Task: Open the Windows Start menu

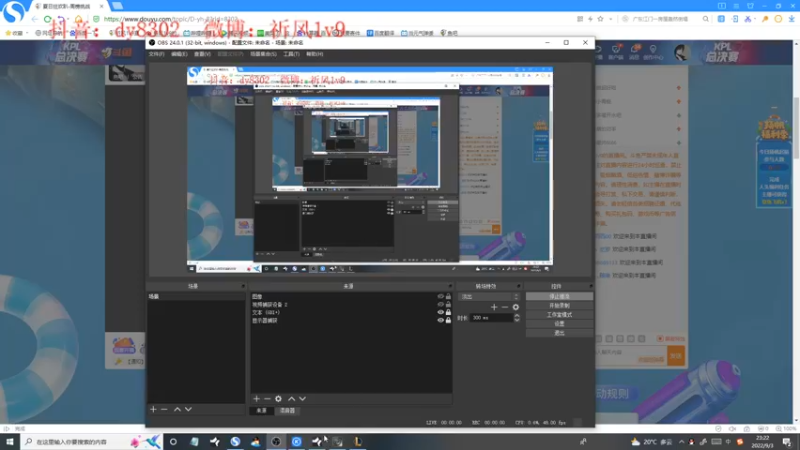Action: [10, 441]
